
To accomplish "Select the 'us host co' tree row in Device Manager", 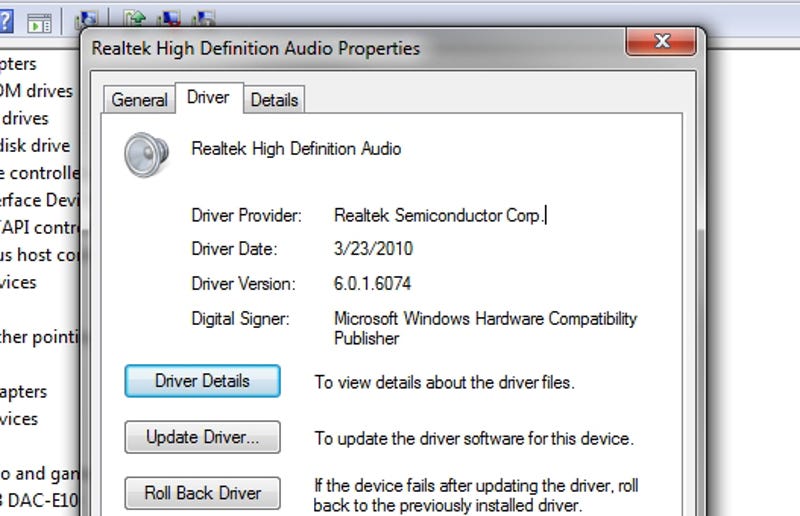I will (40, 255).
